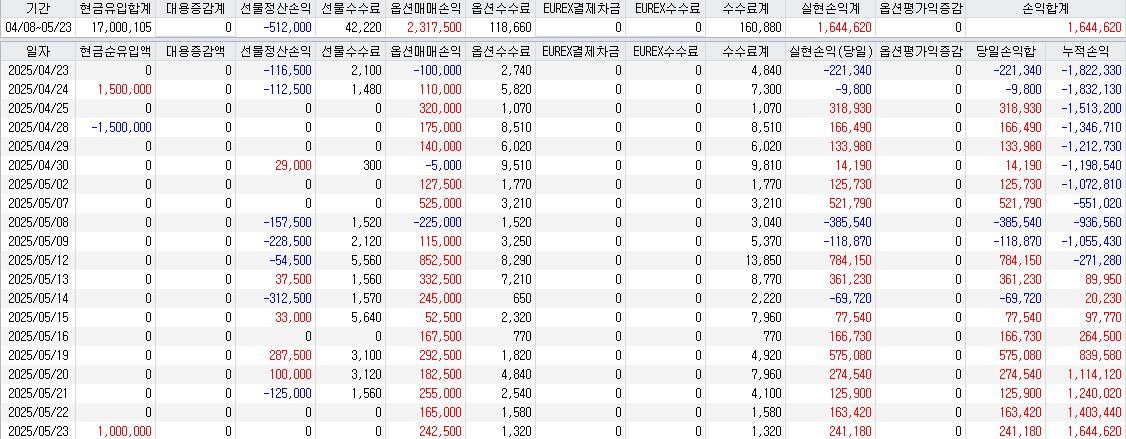Select the date row 2025/04/28
Viewport: 1126px width, 439px height.
tap(37, 127)
